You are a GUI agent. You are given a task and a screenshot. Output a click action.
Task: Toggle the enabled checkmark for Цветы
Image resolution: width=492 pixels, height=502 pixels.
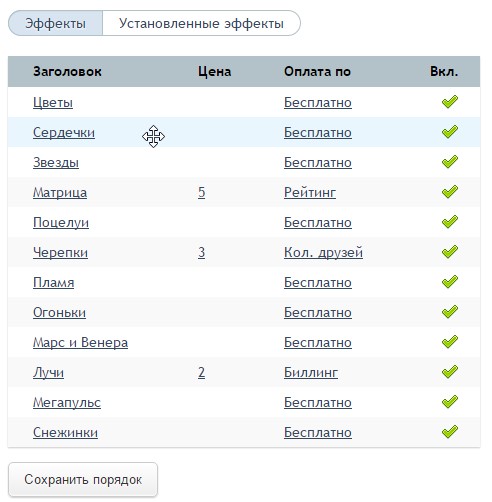click(x=450, y=102)
